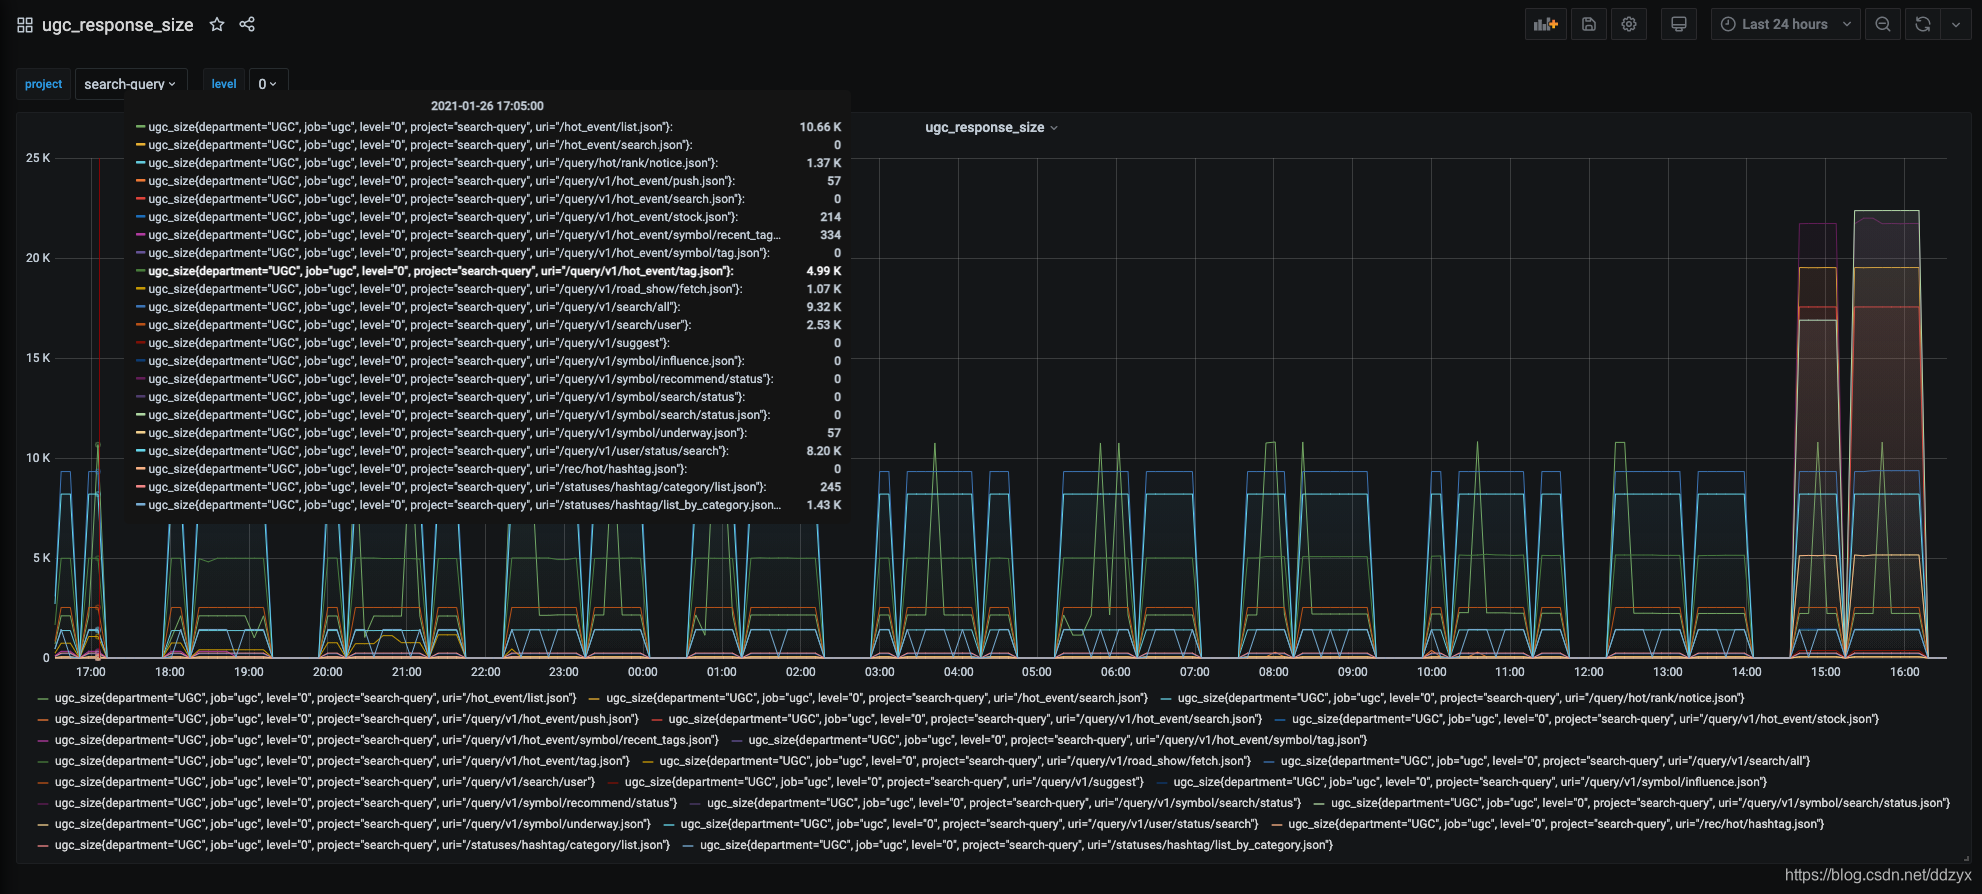
Task: Click the 08:00 tick on time axis
Action: pos(1273,672)
